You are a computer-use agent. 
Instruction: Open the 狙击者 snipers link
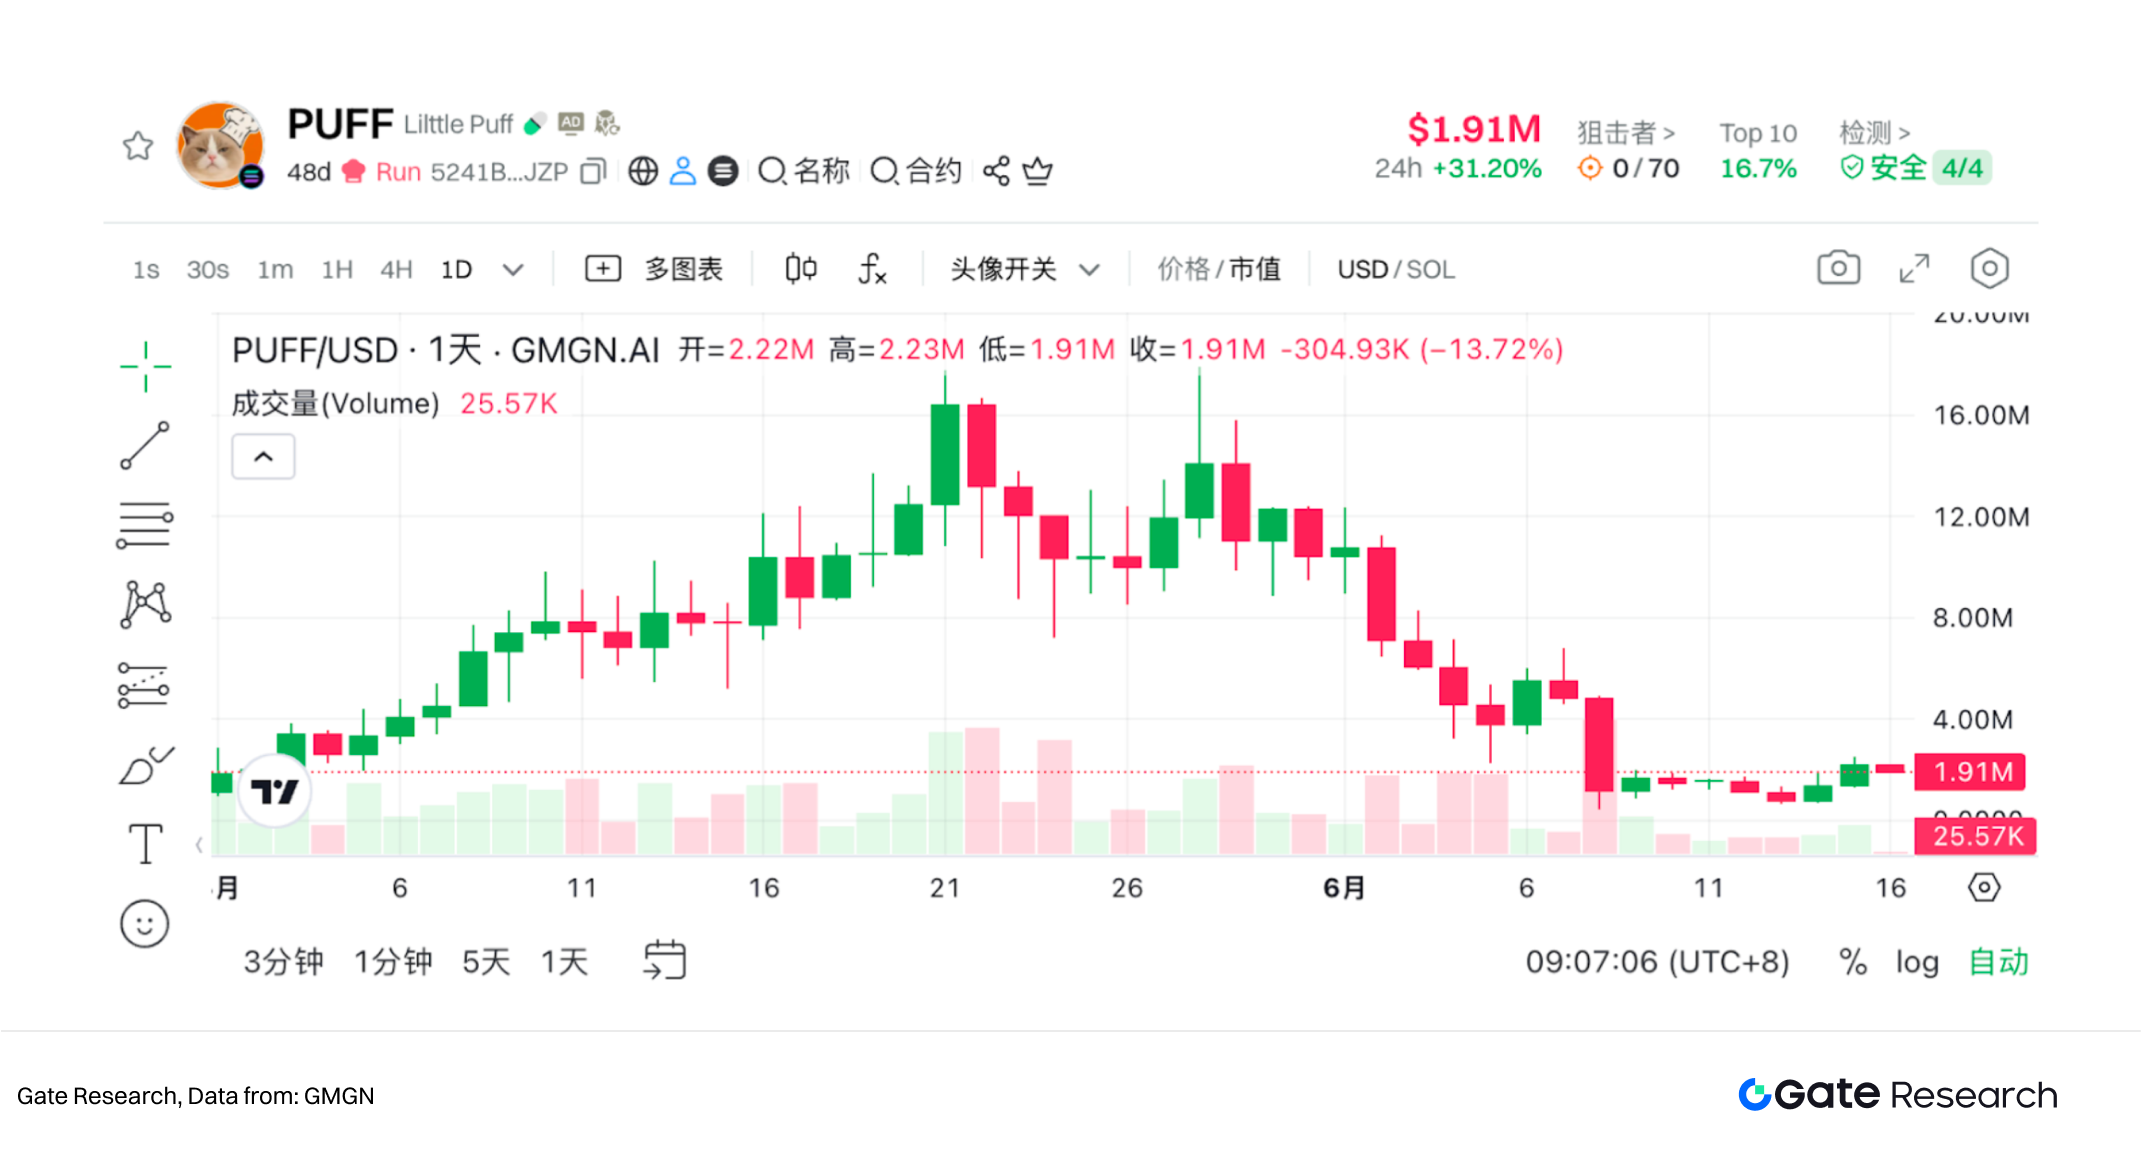tap(1625, 133)
